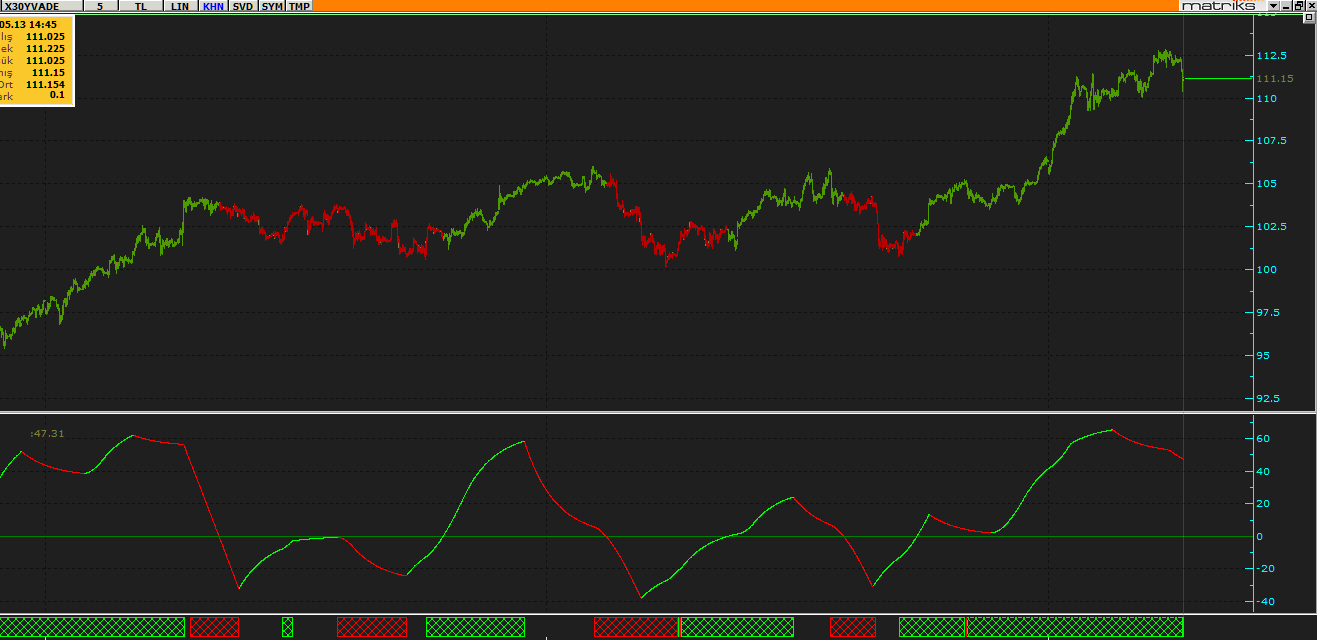Click the first red hatched signal bar

pos(214,627)
